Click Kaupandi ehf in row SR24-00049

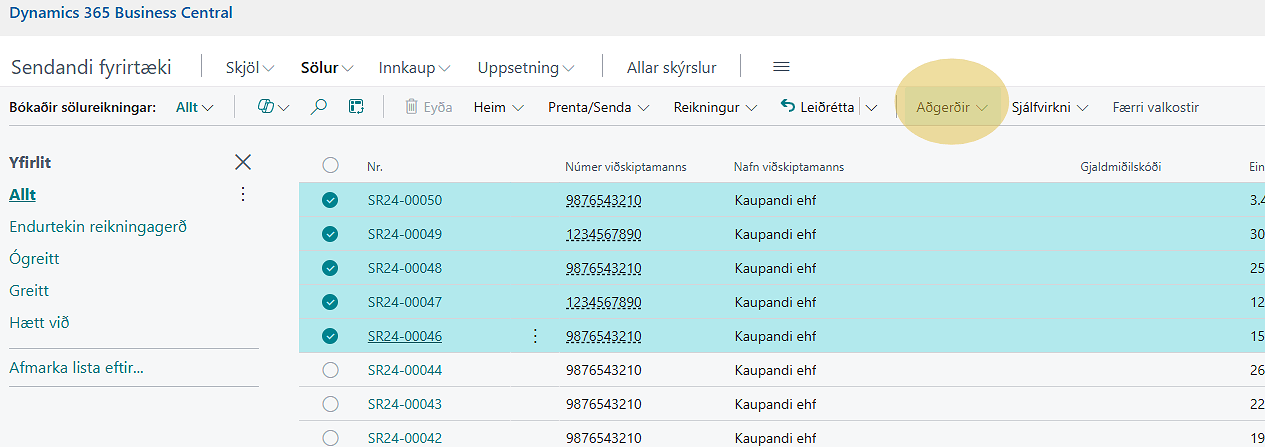click(775, 234)
